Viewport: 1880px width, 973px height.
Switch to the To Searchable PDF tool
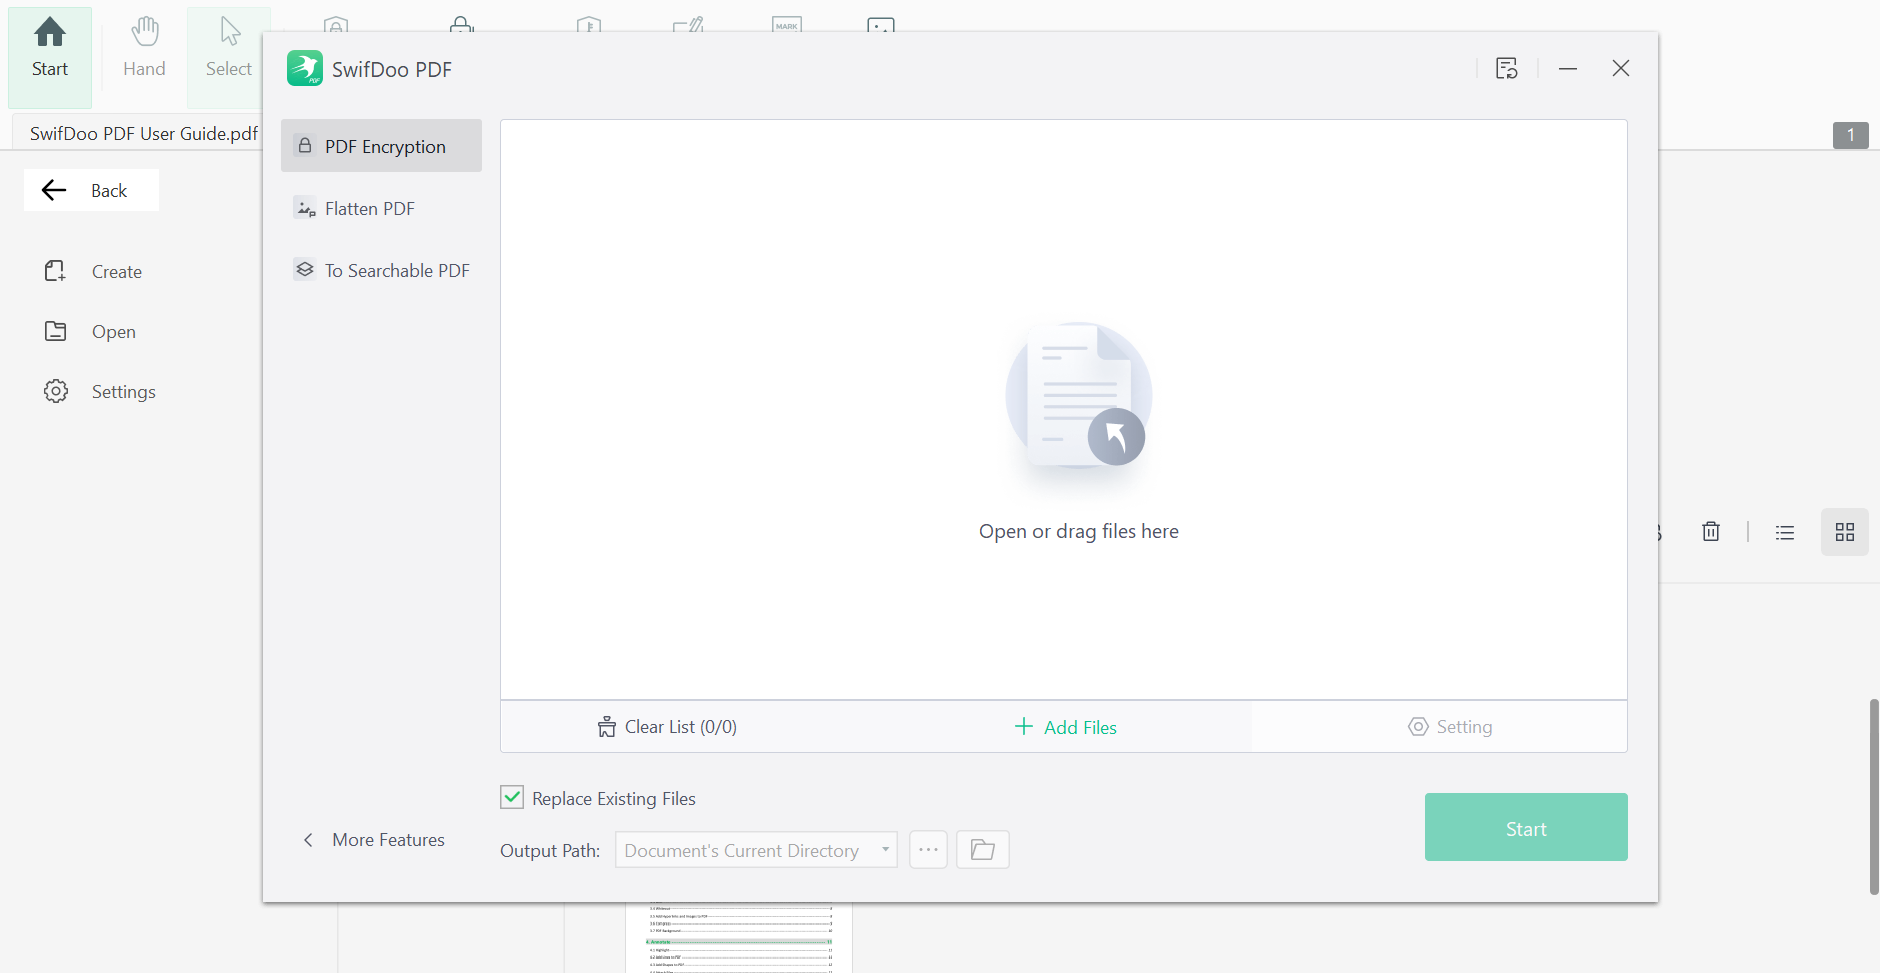click(x=396, y=269)
